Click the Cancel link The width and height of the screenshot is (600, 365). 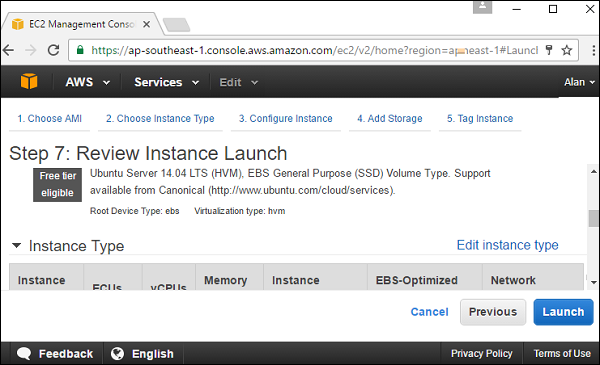tap(429, 312)
